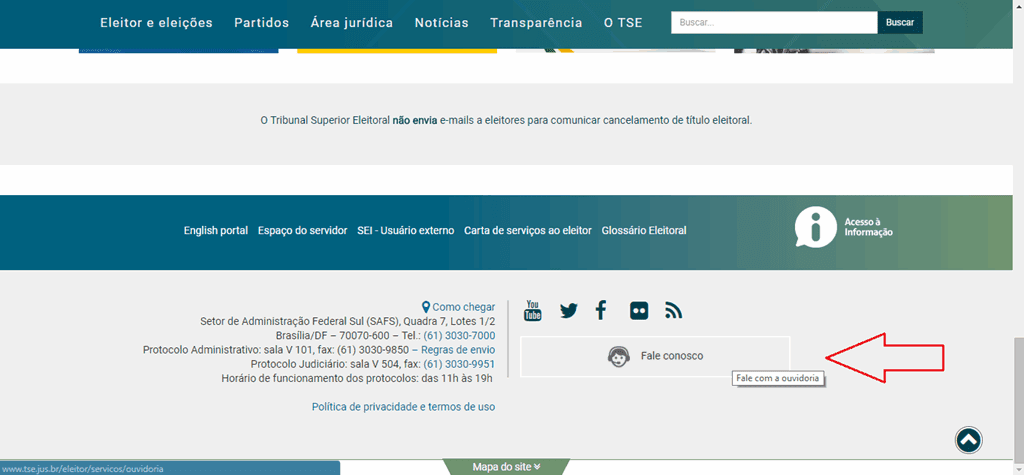
Task: Open the RSS feed icon
Action: (x=673, y=311)
